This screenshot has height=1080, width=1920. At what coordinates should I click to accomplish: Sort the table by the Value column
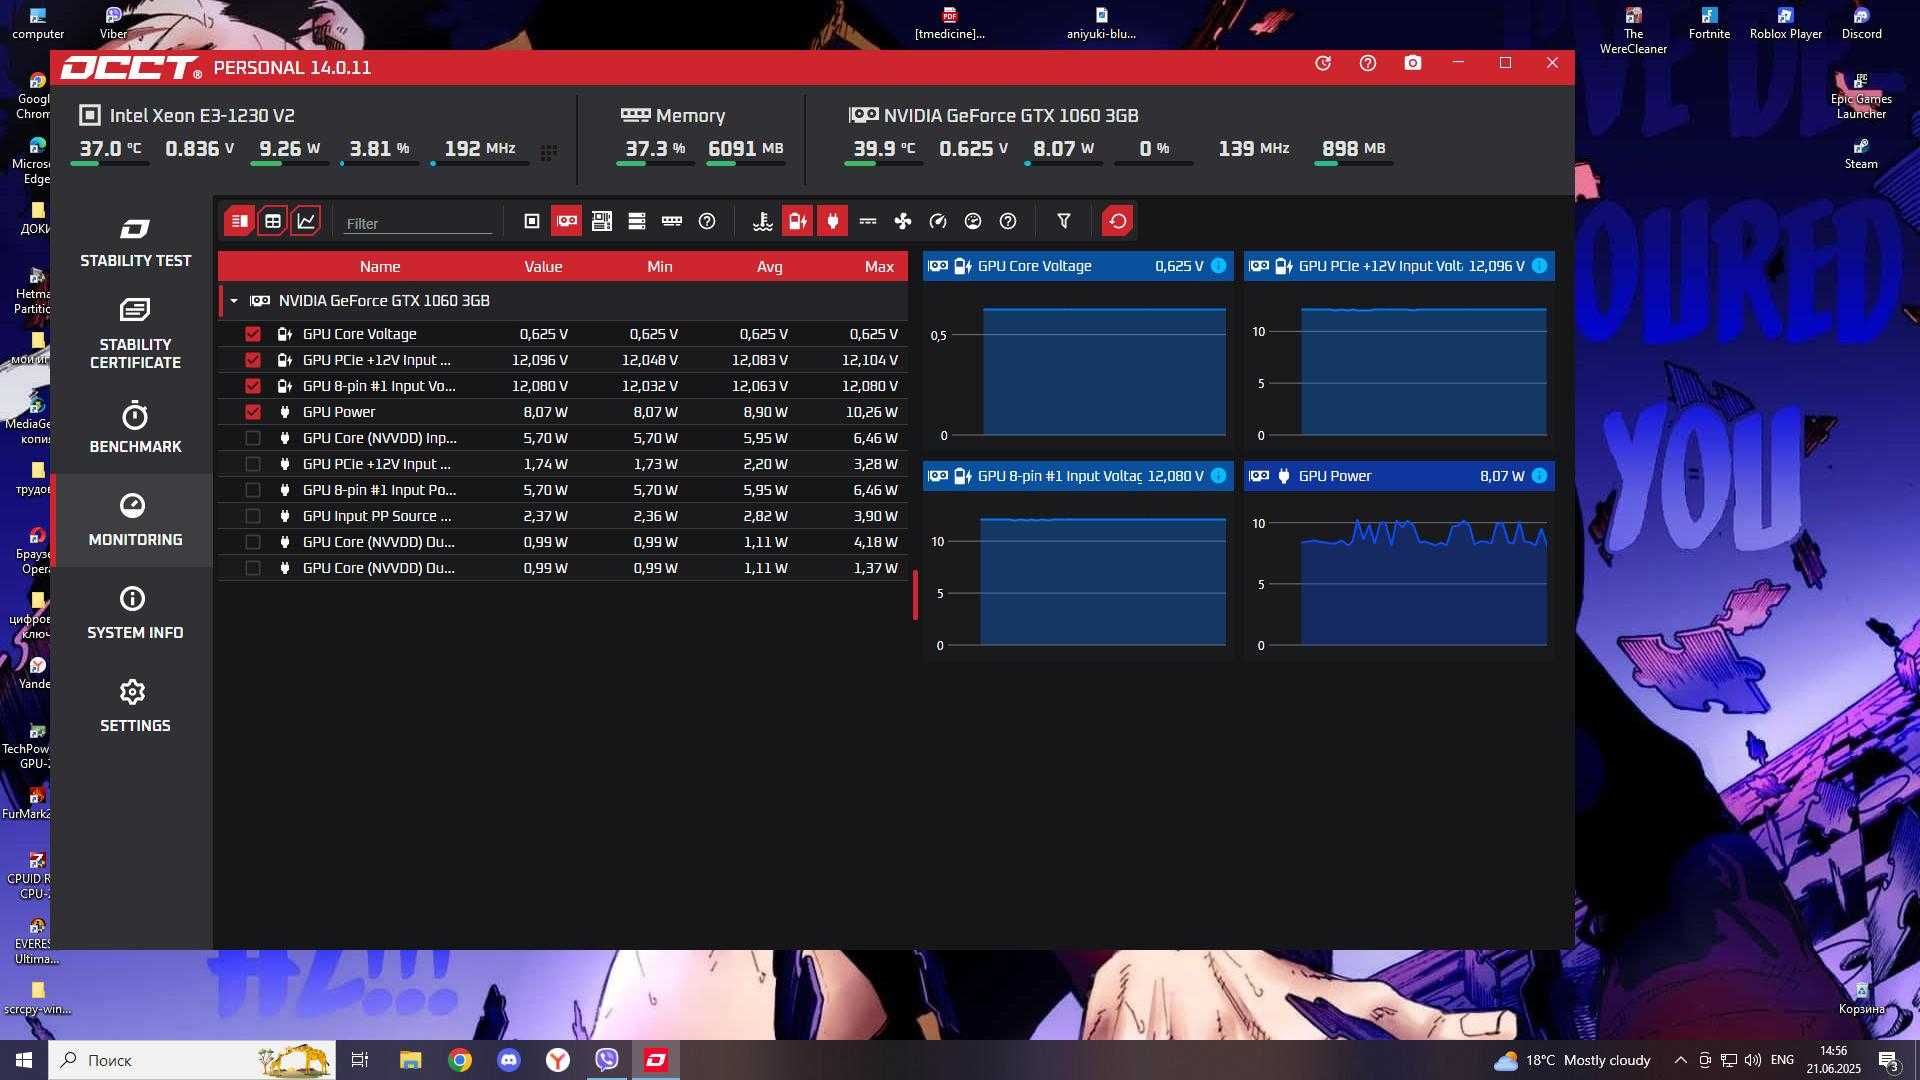(543, 267)
